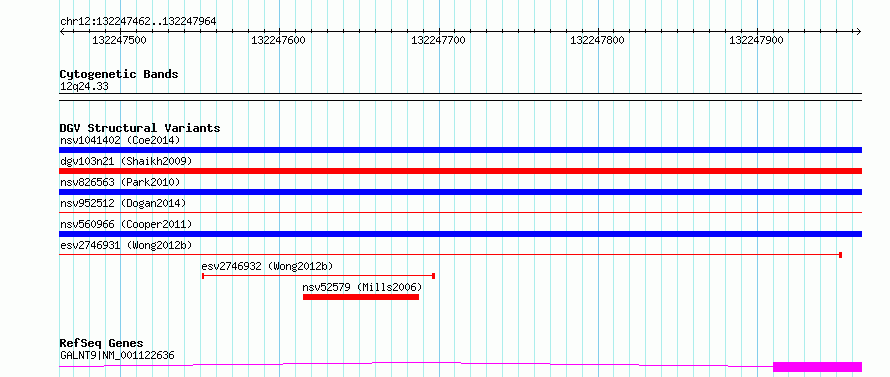Click the 12q24.33 cytogenetic band label
Image resolution: width=890 pixels, height=377 pixels.
84,87
